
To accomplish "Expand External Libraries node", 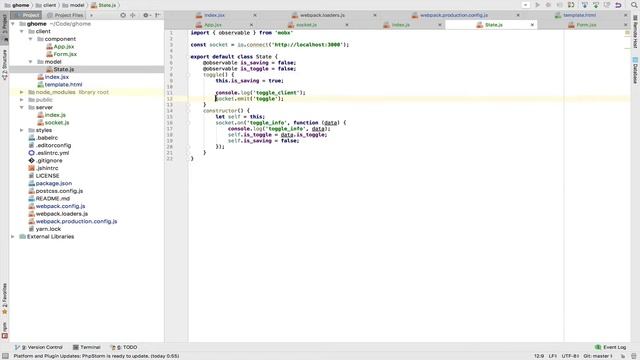I will (13, 237).
